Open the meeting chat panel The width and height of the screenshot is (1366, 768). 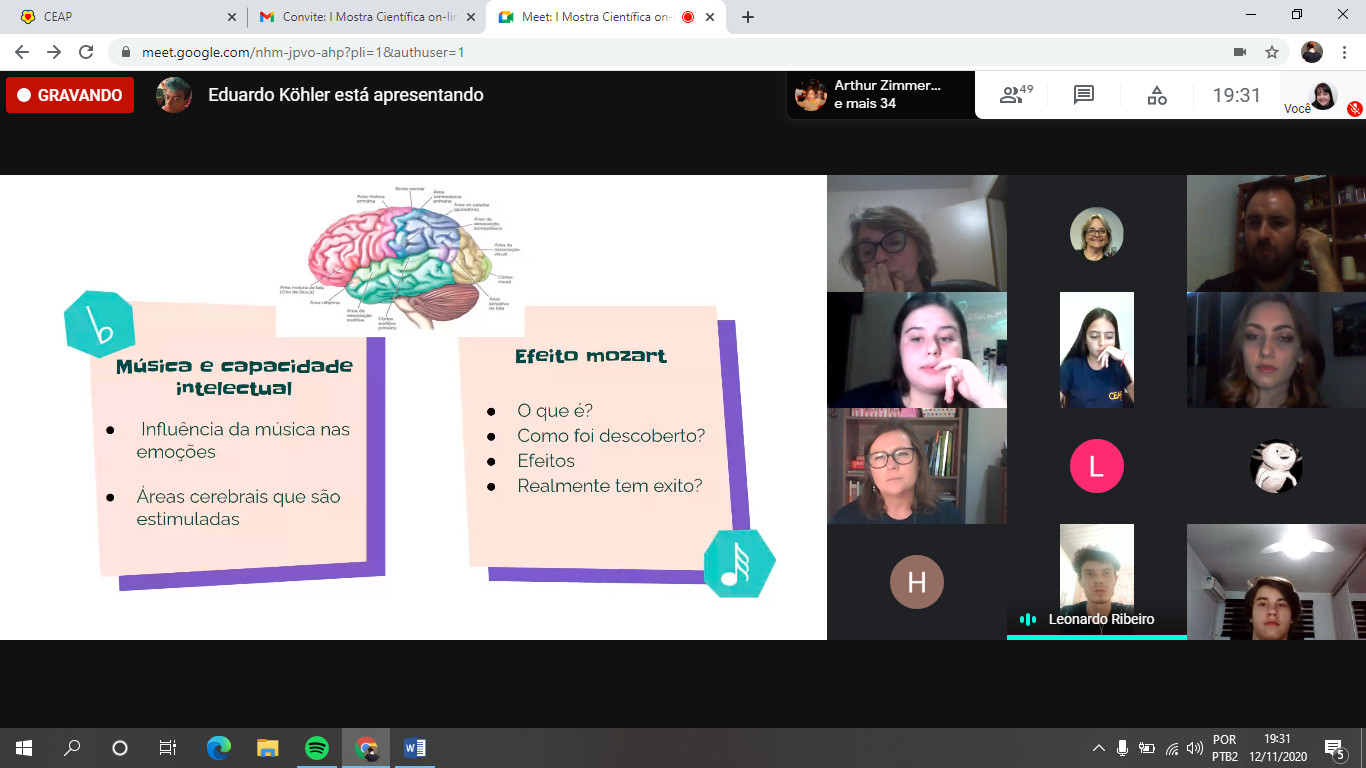[x=1084, y=95]
